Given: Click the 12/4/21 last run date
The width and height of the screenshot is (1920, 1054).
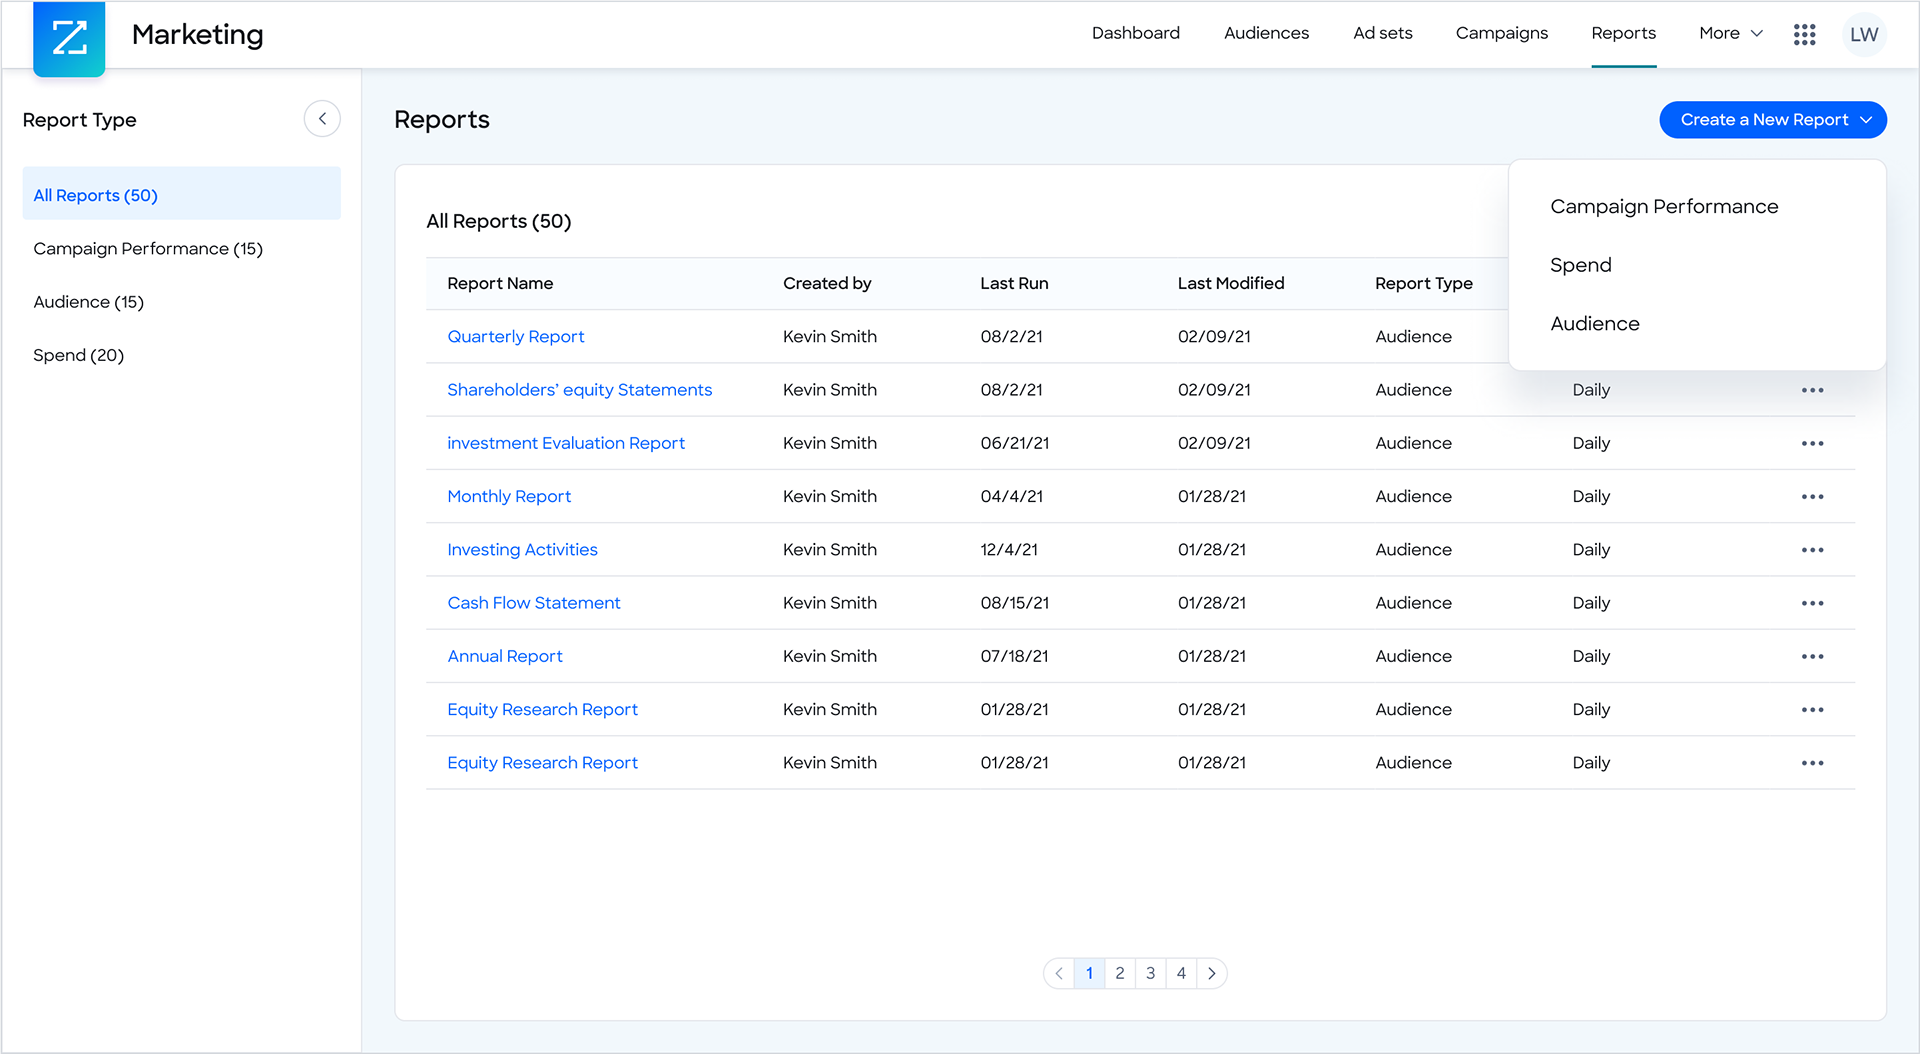Looking at the screenshot, I should point(1009,550).
